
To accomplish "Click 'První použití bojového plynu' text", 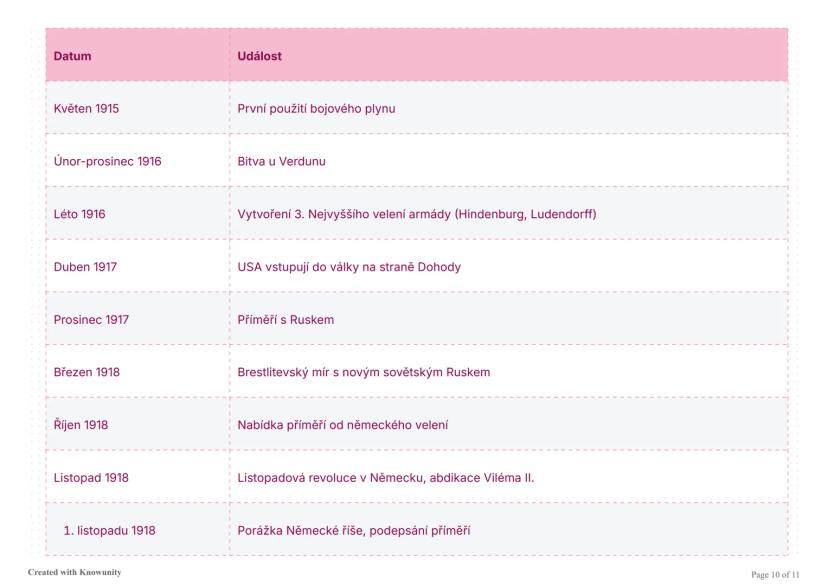I will [x=316, y=109].
